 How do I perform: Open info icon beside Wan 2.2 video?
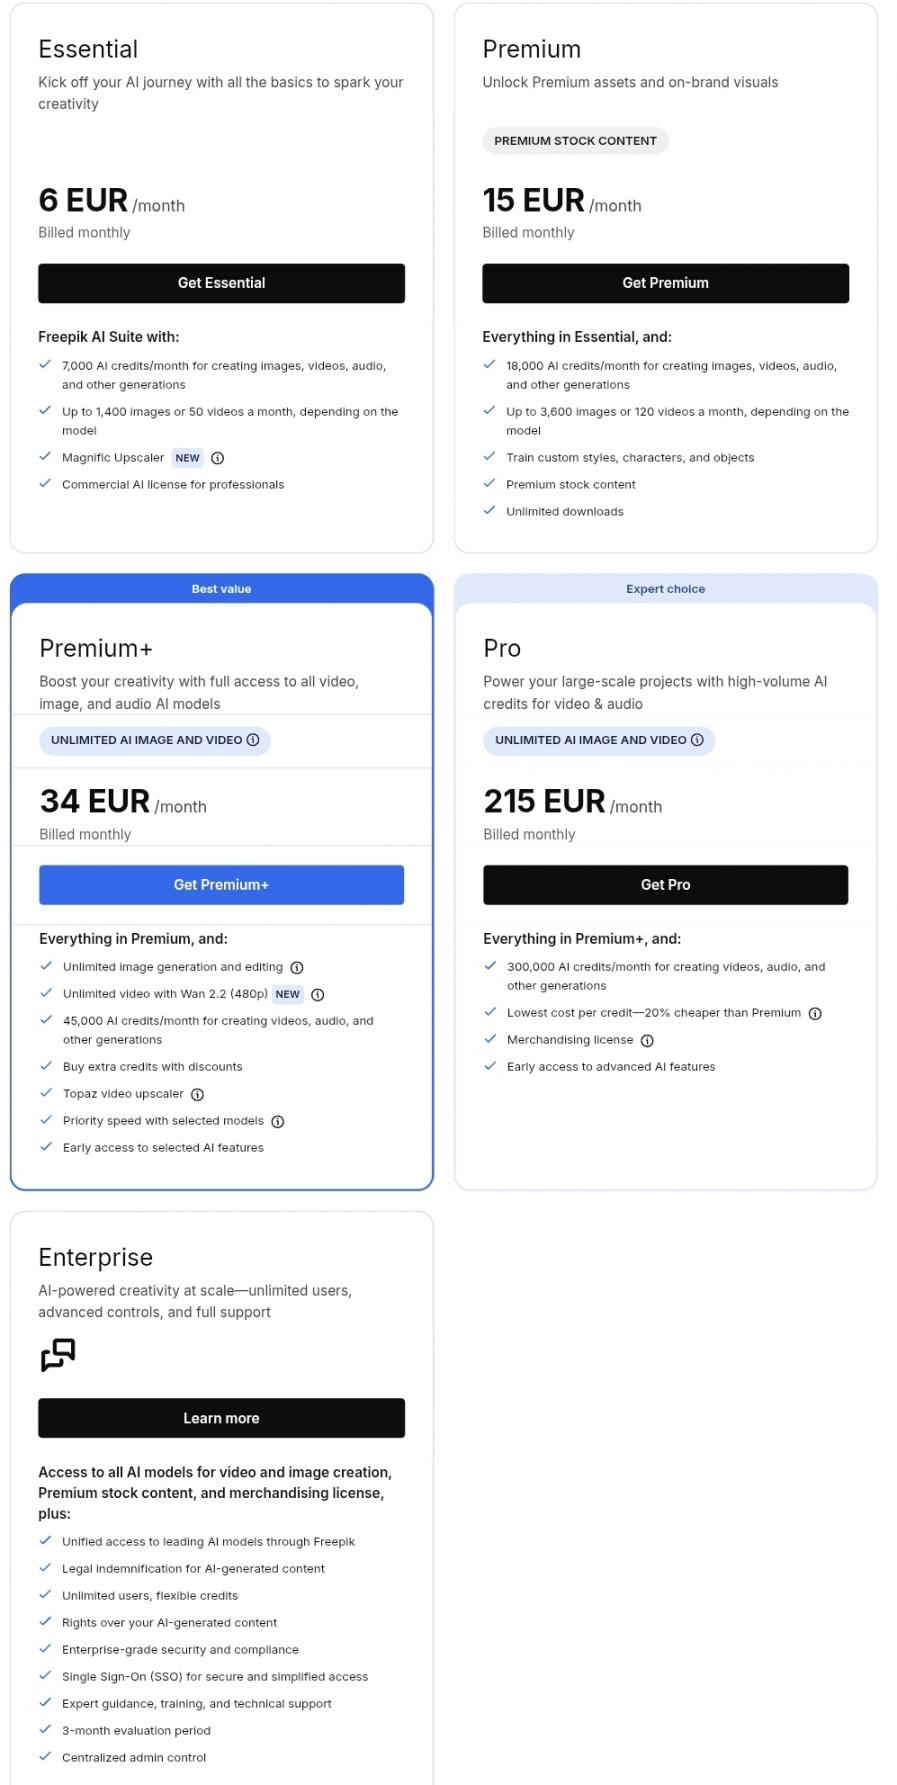click(x=318, y=995)
